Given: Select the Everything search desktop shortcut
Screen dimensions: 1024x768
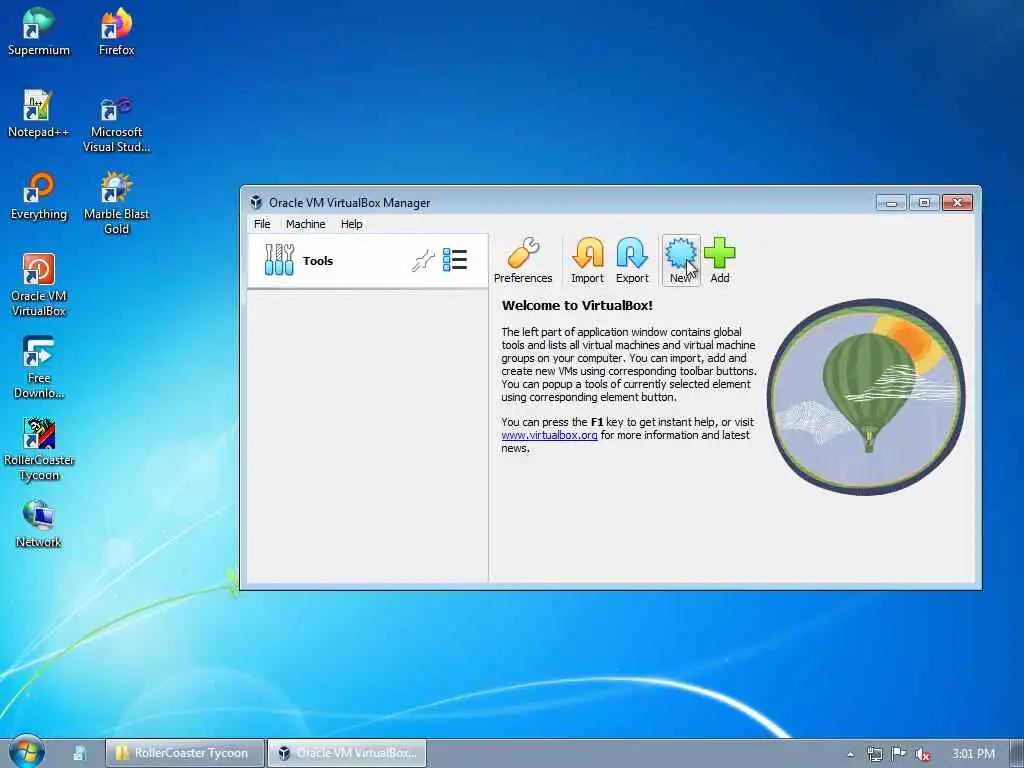Looking at the screenshot, I should click(x=39, y=196).
